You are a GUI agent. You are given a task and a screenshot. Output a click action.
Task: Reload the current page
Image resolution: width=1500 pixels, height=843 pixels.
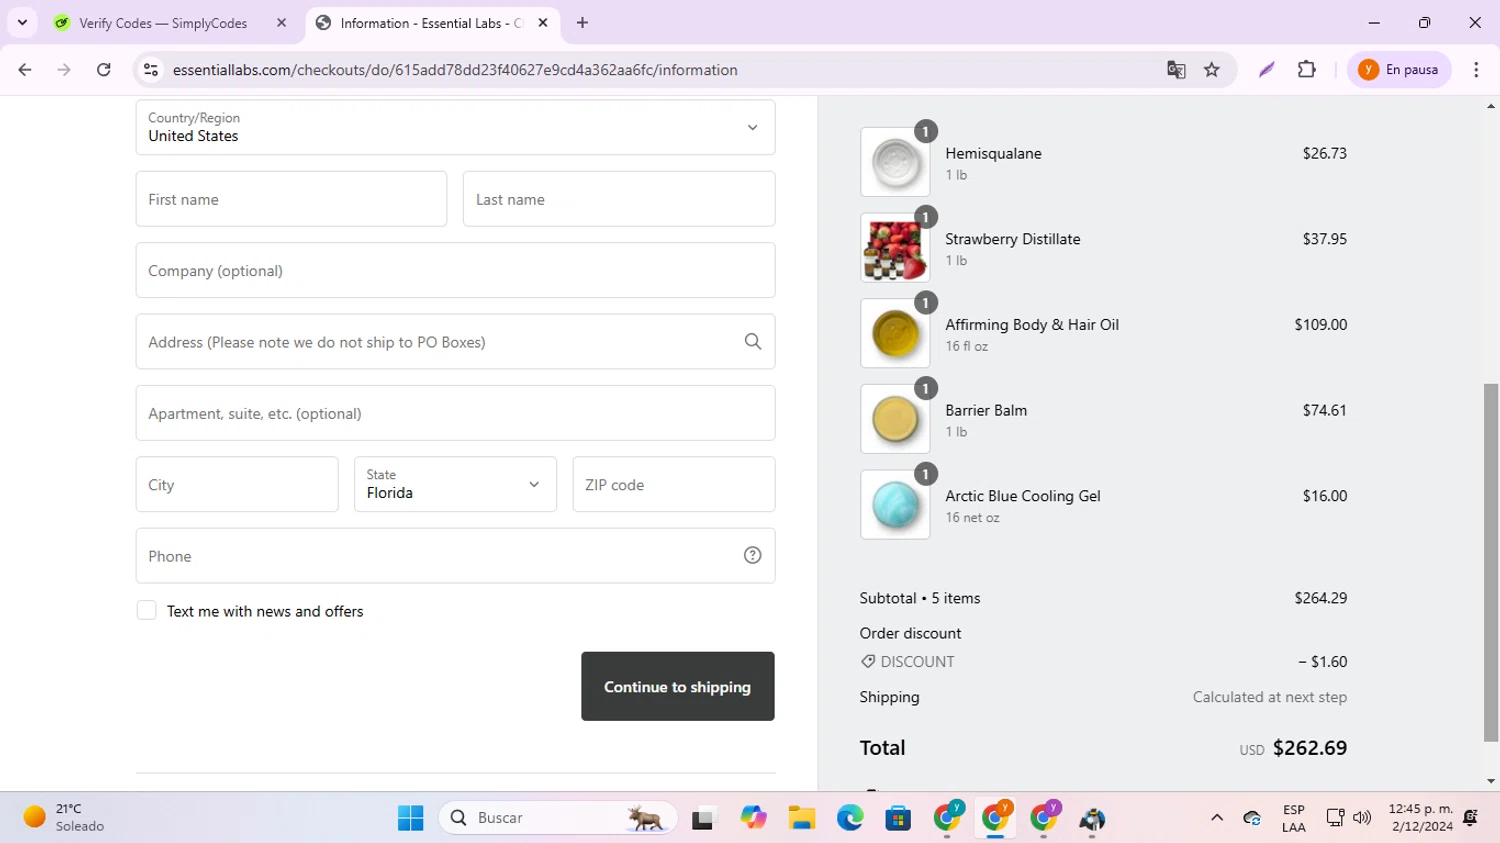pyautogui.click(x=104, y=70)
